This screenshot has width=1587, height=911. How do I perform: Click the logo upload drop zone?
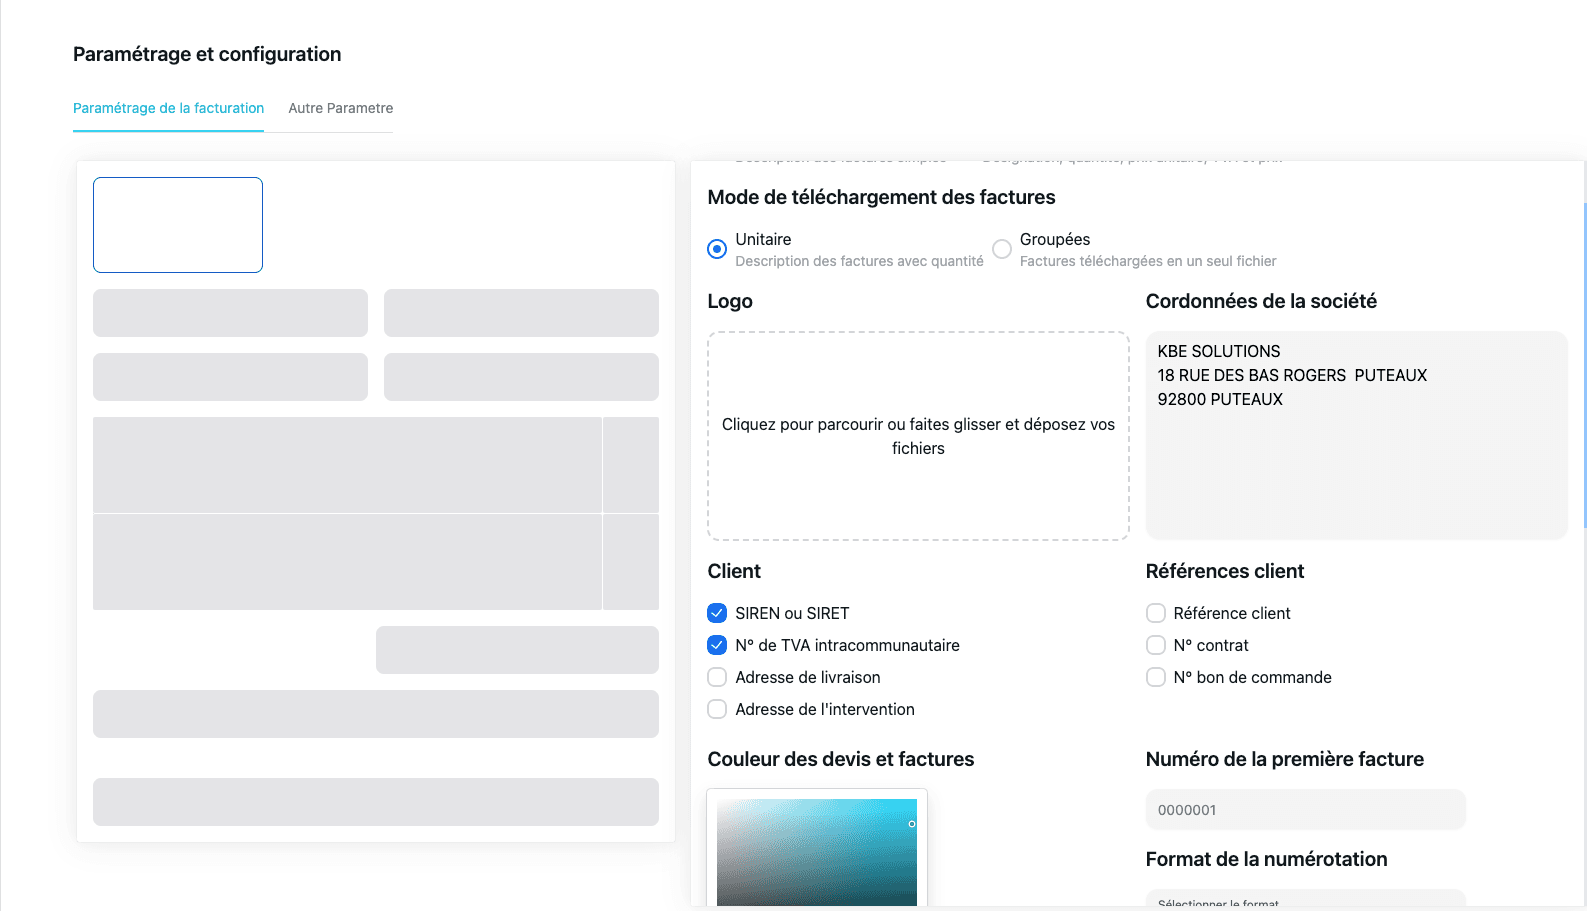click(918, 436)
